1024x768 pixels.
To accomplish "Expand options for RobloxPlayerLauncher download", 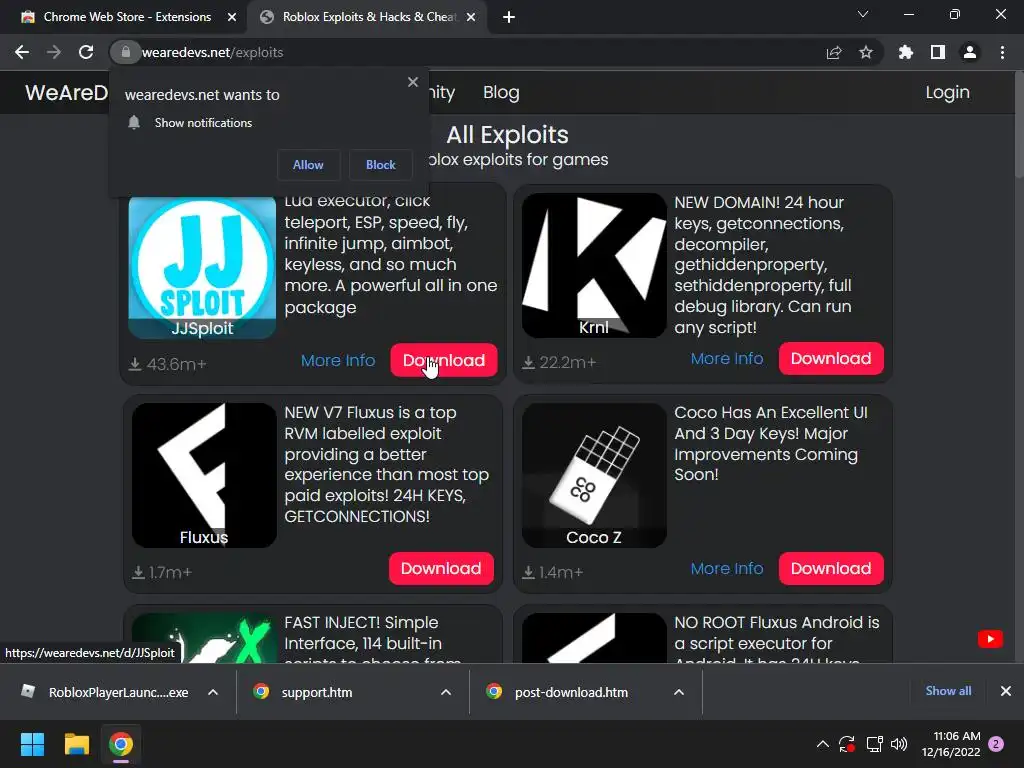I will pos(213,692).
